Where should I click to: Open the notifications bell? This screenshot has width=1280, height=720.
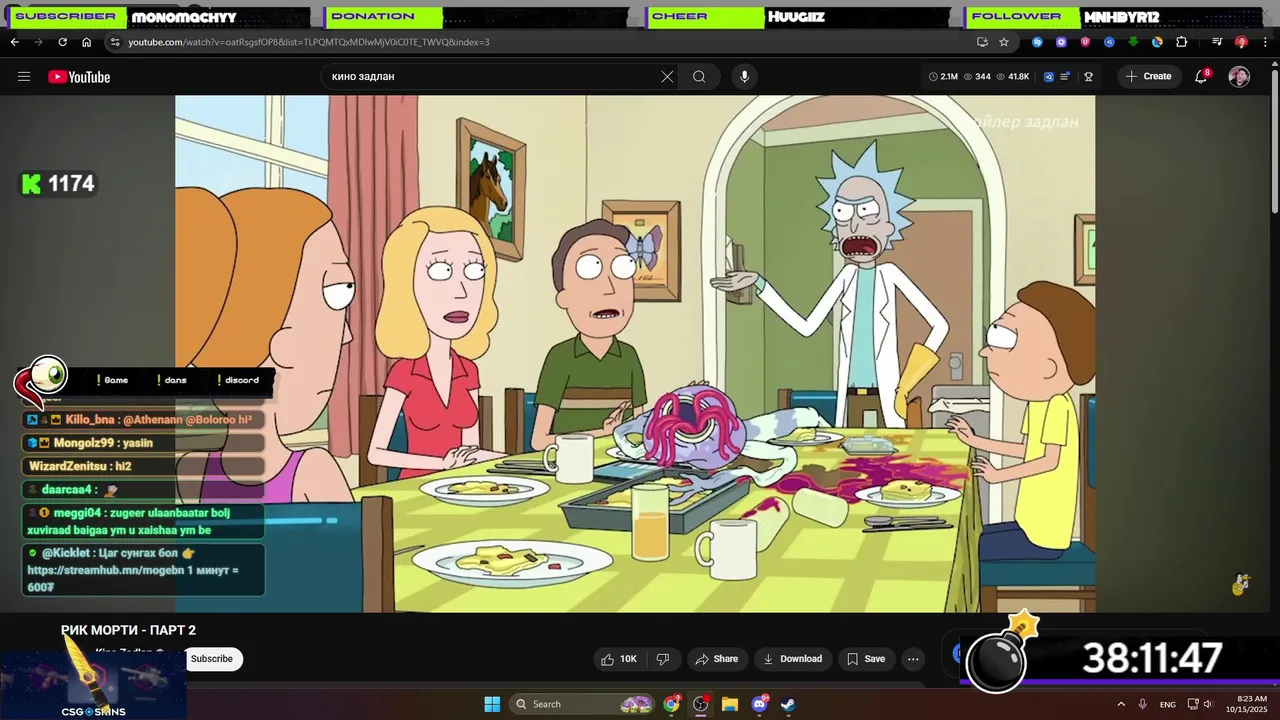coord(1202,76)
